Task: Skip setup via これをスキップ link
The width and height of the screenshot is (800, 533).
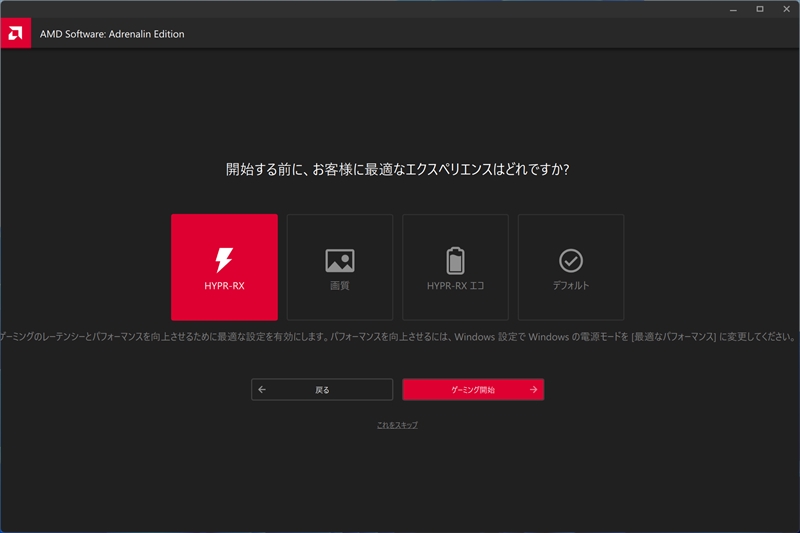Action: pyautogui.click(x=397, y=425)
